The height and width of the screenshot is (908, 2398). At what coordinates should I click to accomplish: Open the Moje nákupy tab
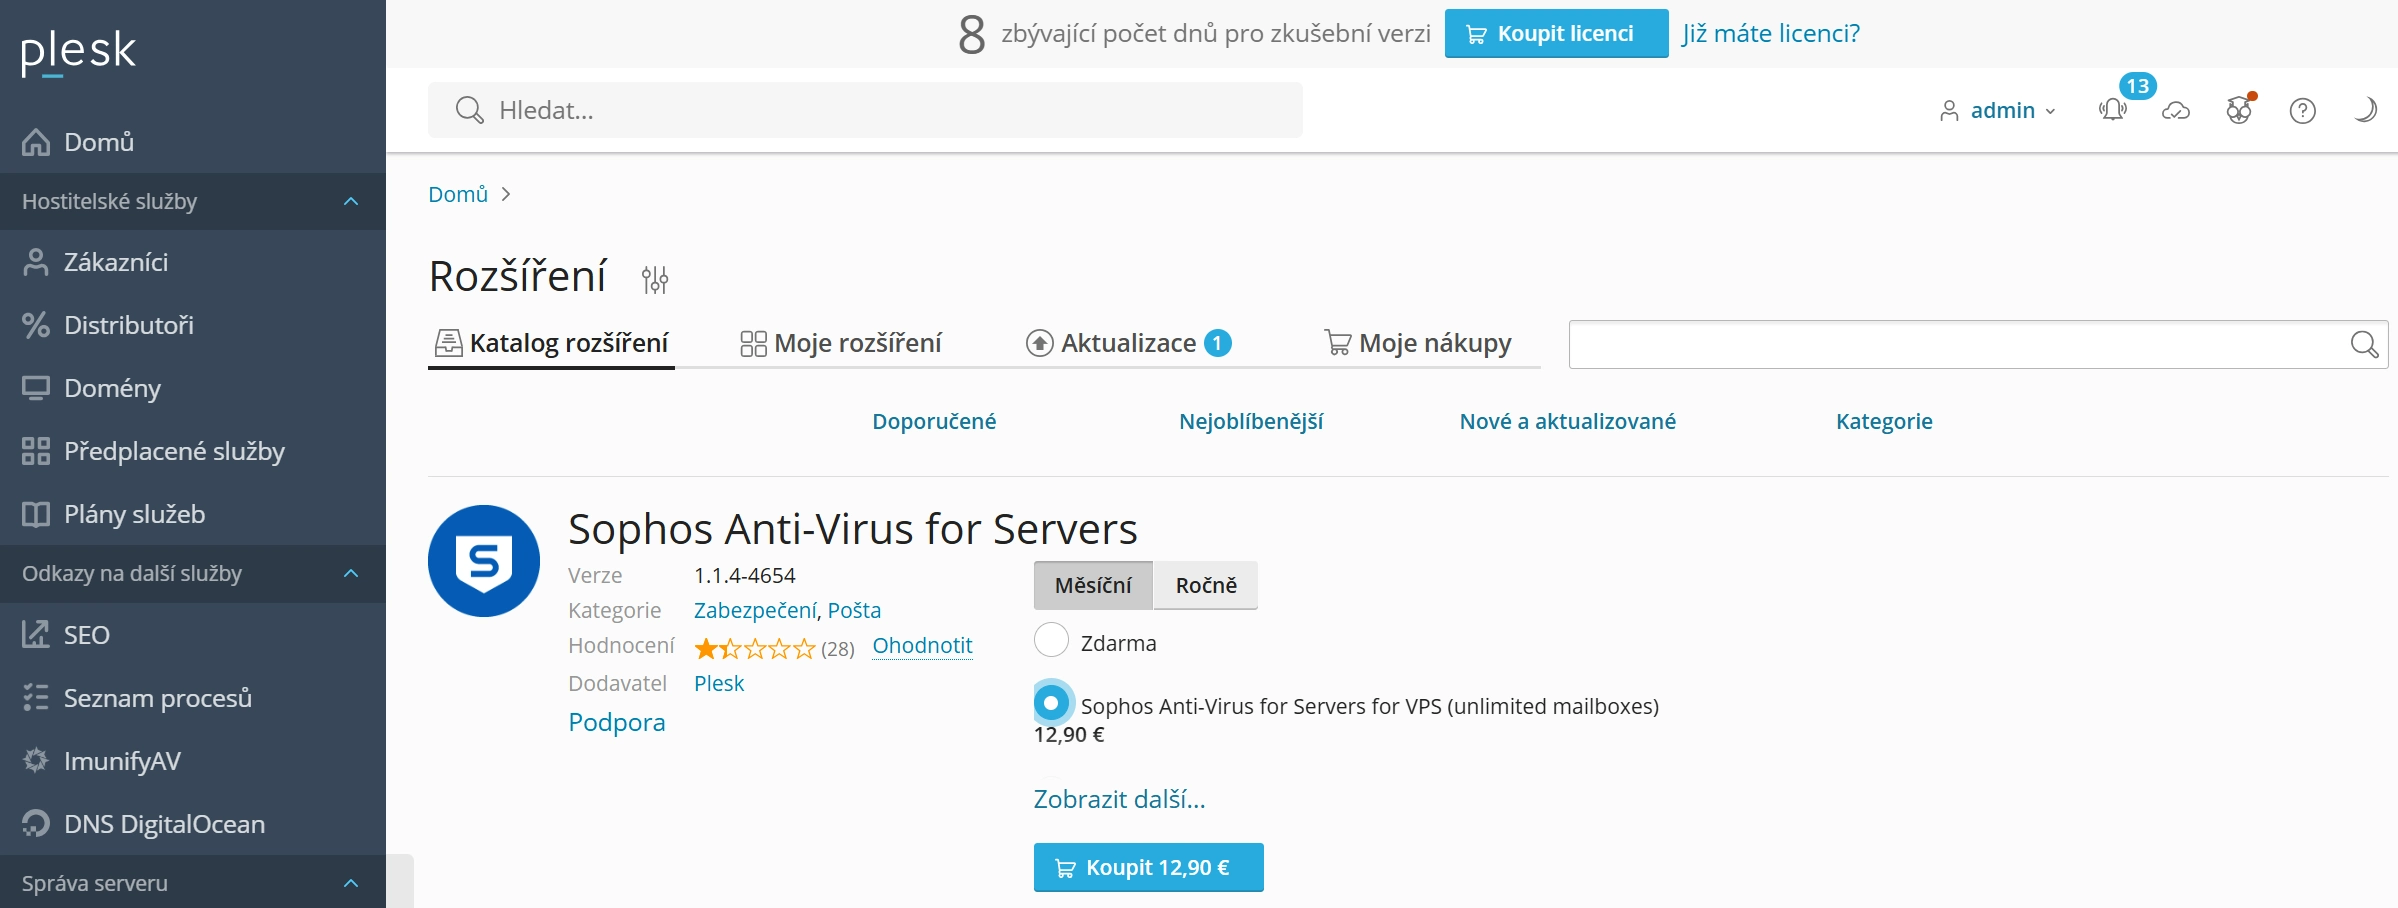1417,343
